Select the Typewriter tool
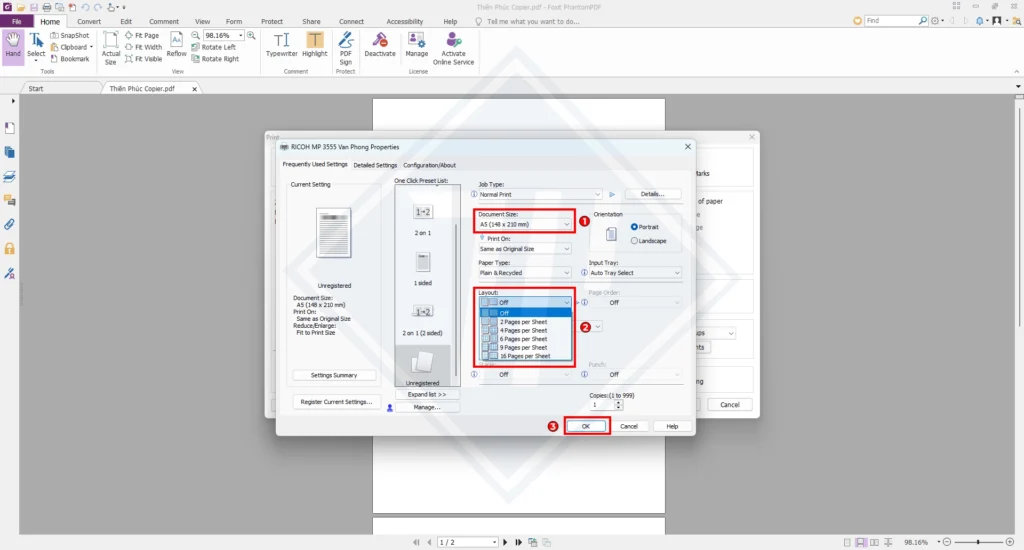 coord(281,45)
